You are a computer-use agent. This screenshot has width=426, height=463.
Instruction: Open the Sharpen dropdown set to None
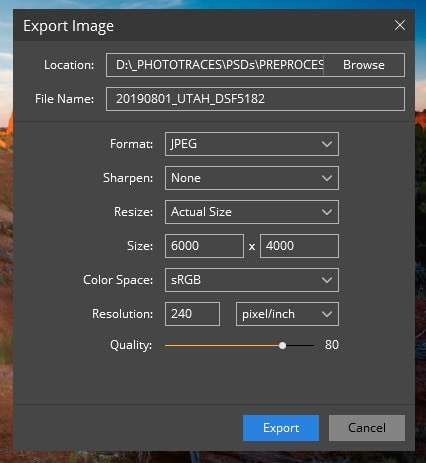[252, 178]
